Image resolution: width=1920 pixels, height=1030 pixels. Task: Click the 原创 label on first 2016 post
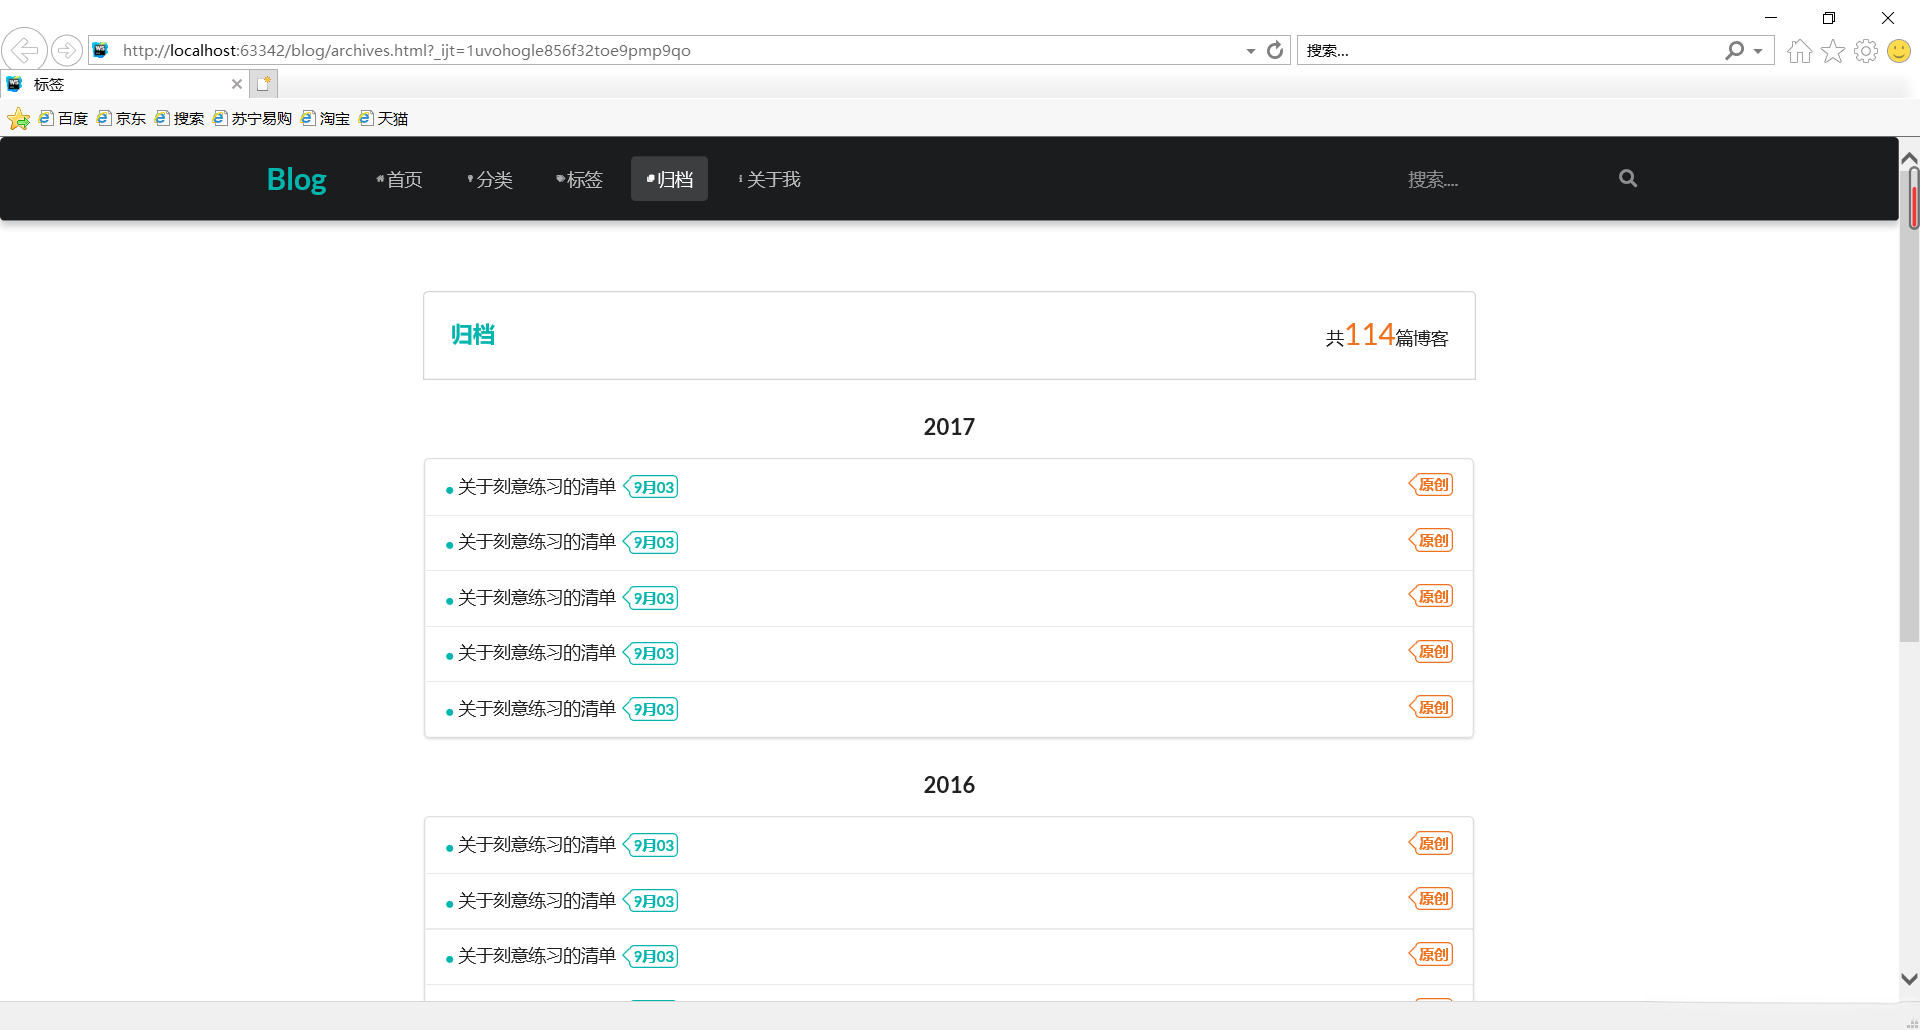[1431, 843]
